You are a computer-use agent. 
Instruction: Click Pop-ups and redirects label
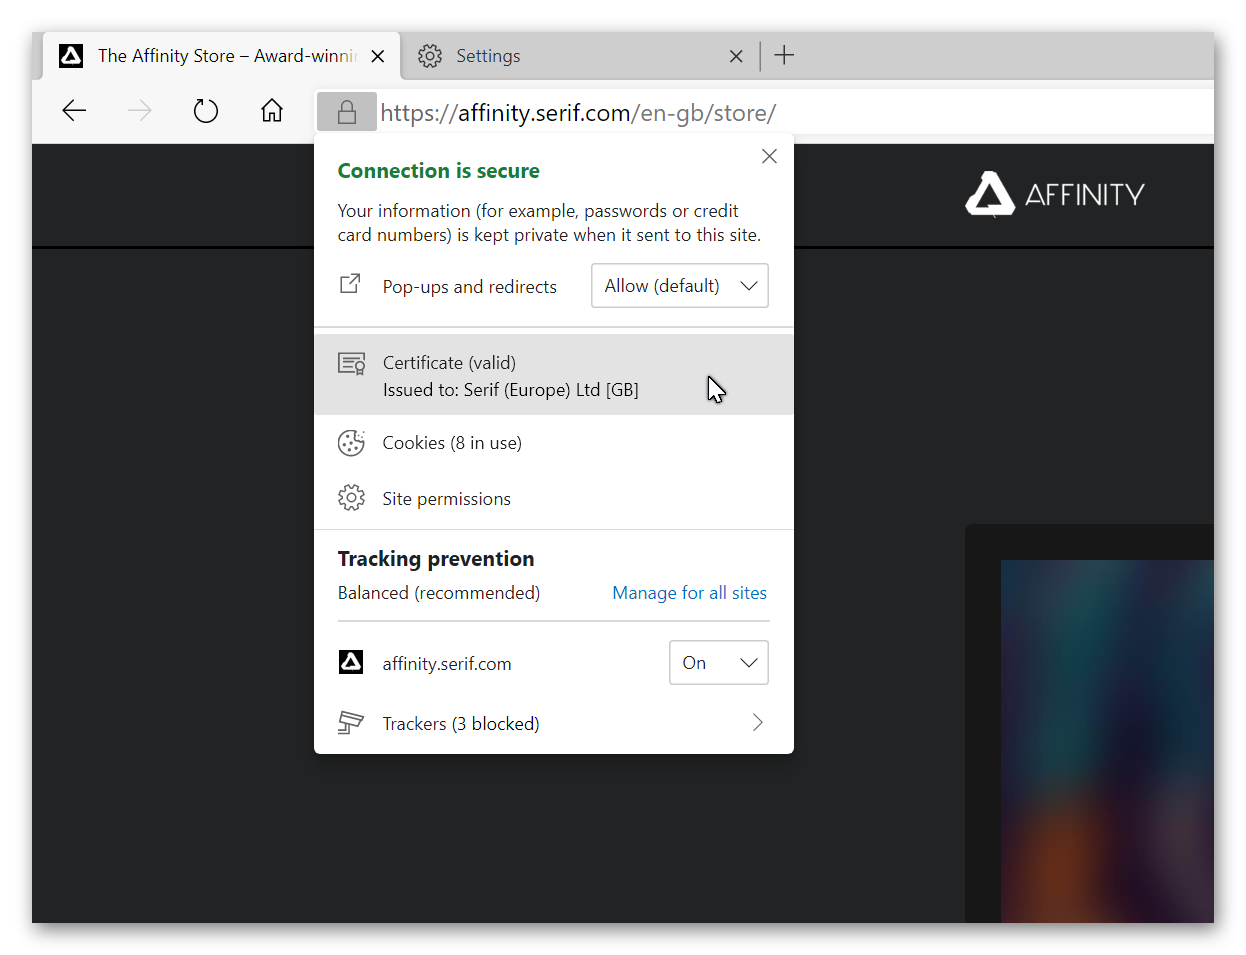point(470,287)
